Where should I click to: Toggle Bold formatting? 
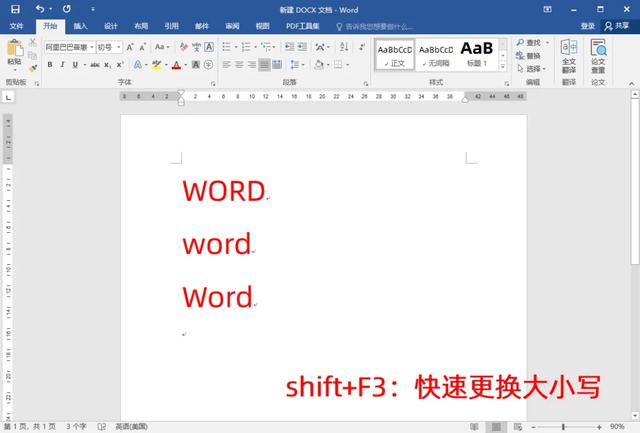[50, 65]
